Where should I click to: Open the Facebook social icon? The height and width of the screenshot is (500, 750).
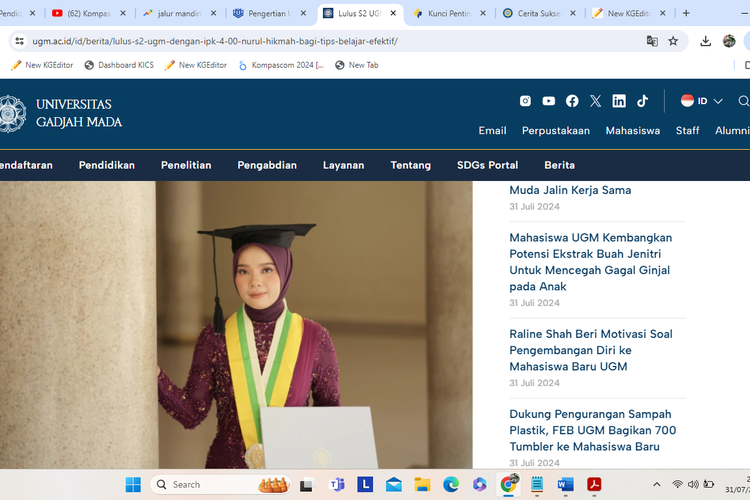coord(572,101)
